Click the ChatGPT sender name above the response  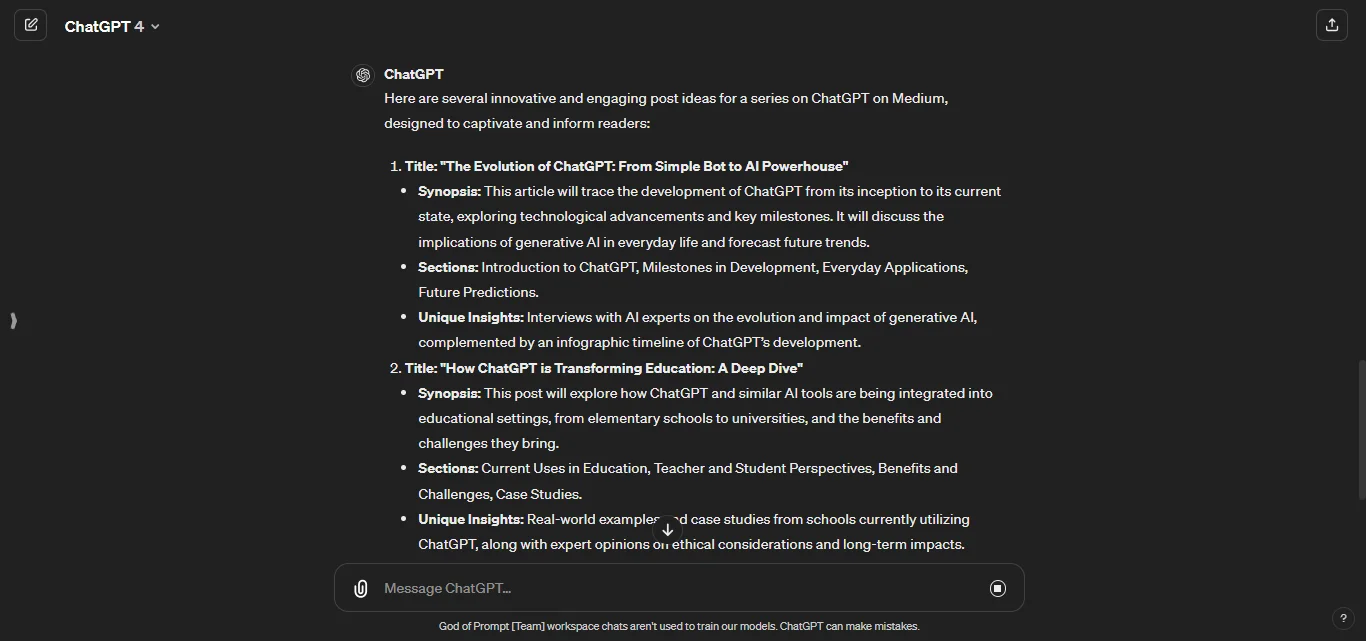413,74
